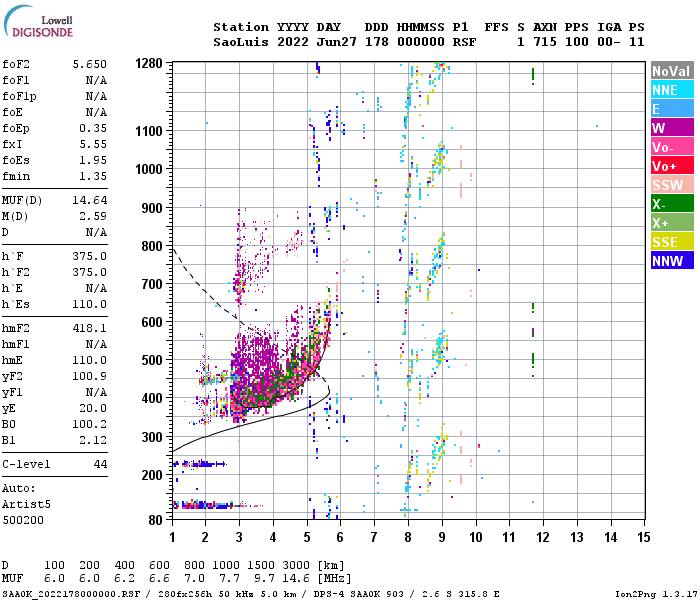Click the 5 MHz x-axis label
The width and height of the screenshot is (700, 600).
click(x=307, y=537)
